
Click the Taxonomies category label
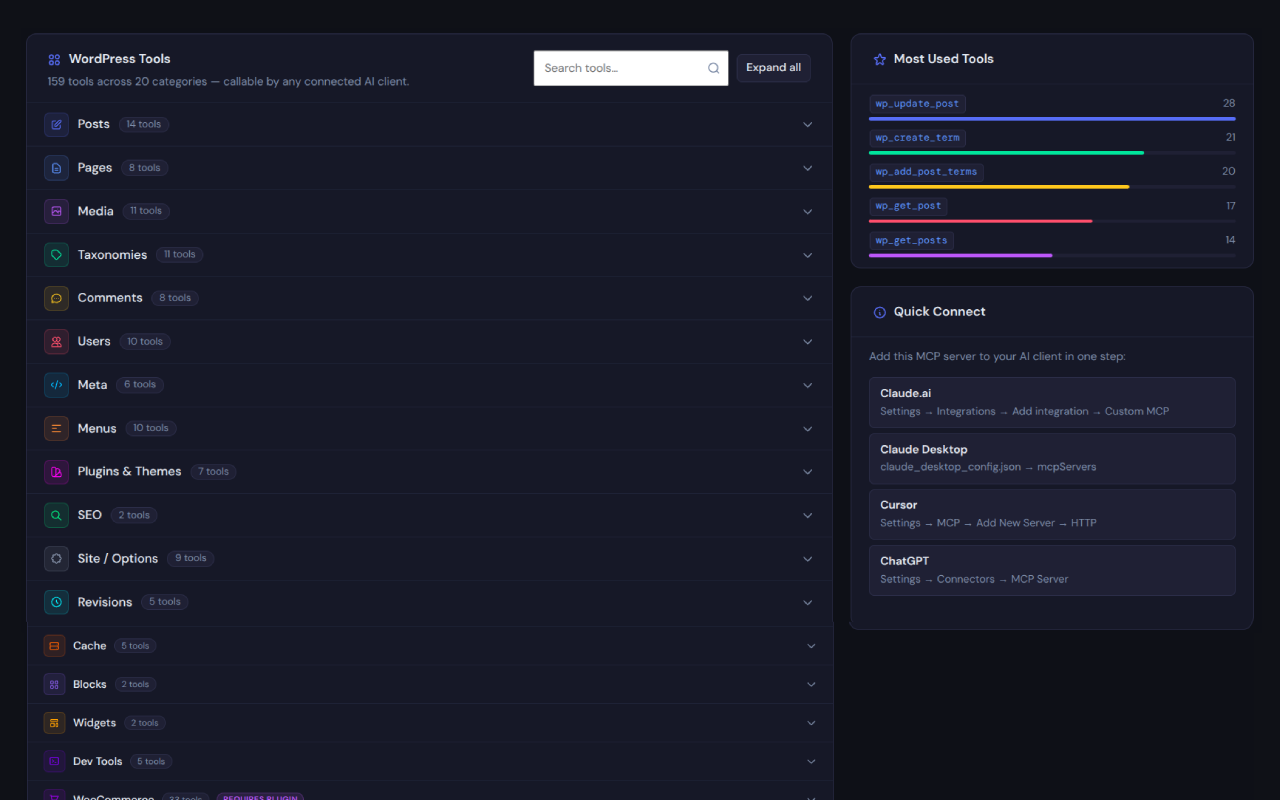112,255
